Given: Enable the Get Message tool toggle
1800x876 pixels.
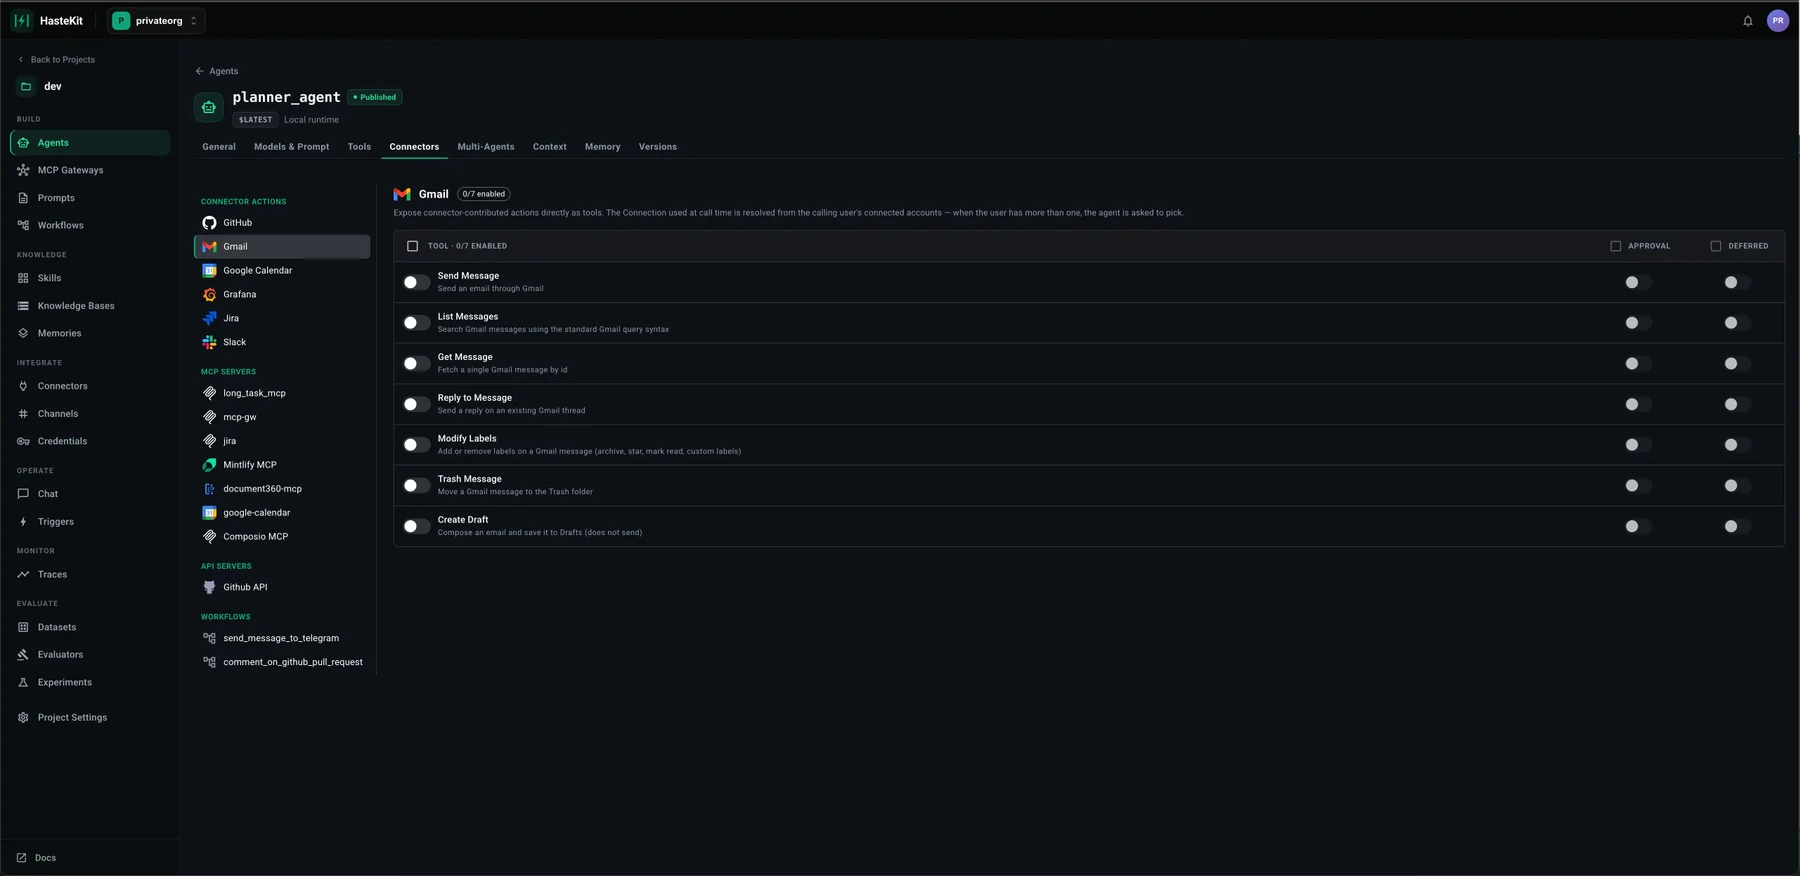Looking at the screenshot, I should point(416,364).
